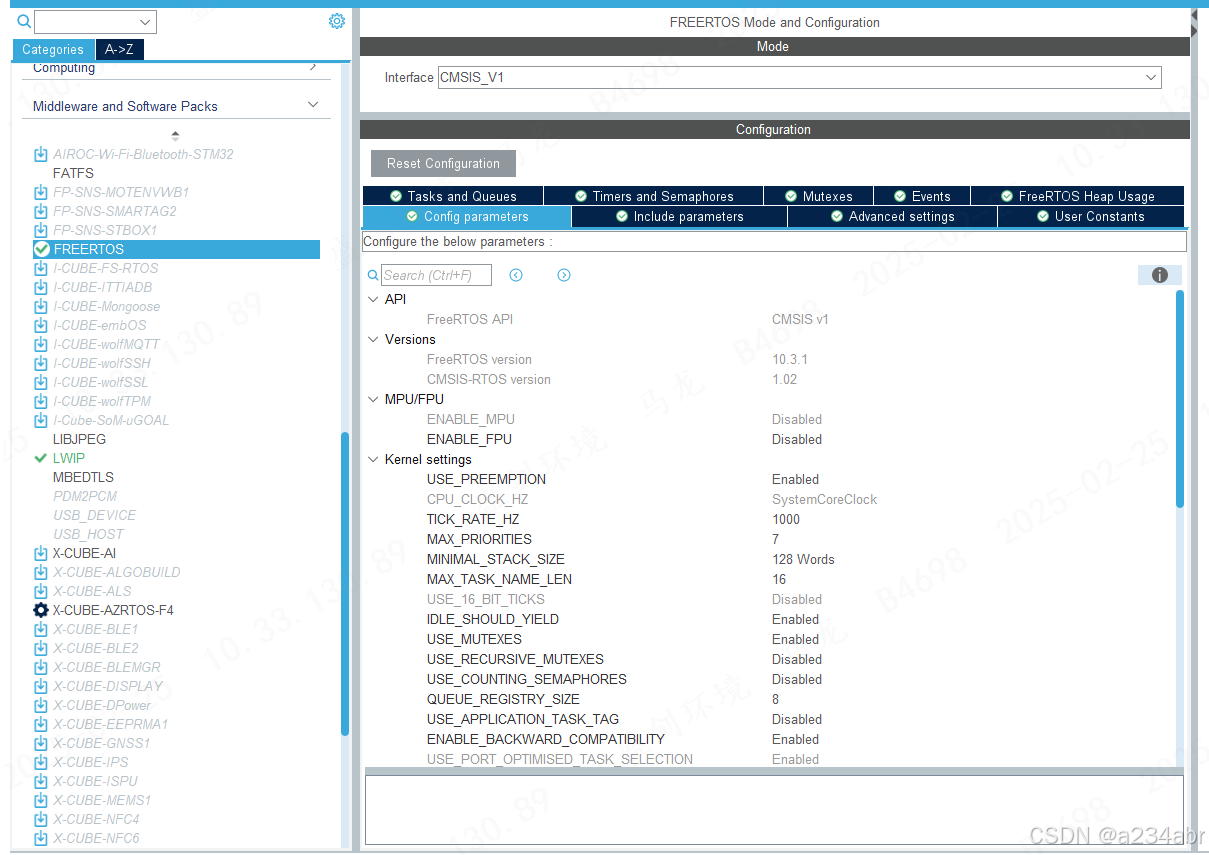Image resolution: width=1209 pixels, height=855 pixels.
Task: Click the Reset Configuration button
Action: [x=443, y=163]
